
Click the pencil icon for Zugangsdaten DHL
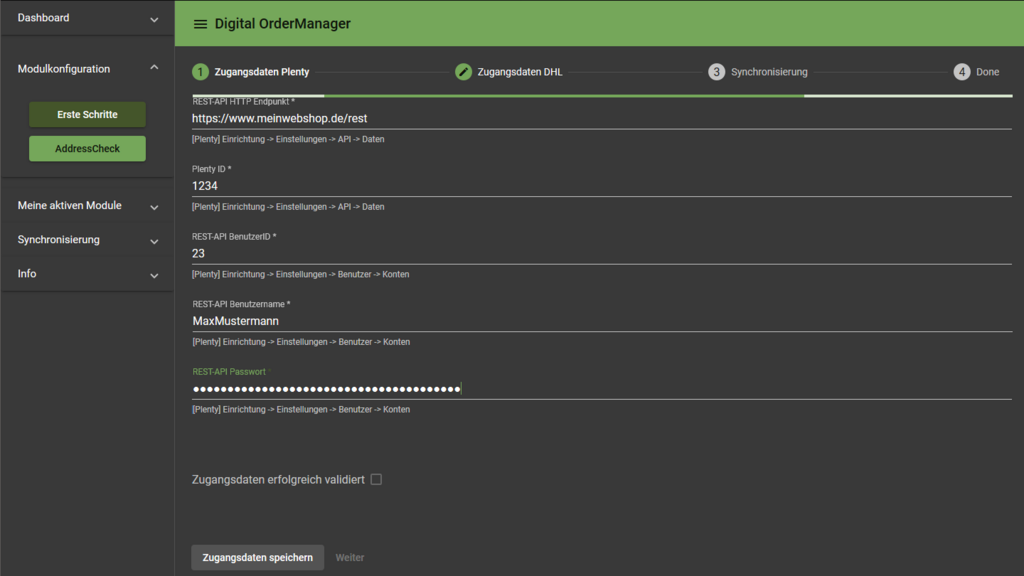[463, 72]
